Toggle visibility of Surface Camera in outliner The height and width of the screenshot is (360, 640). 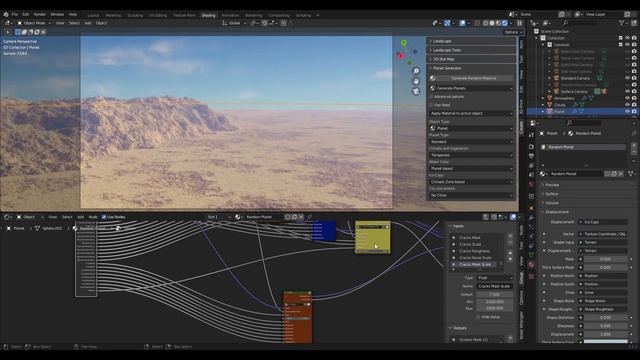point(627,91)
